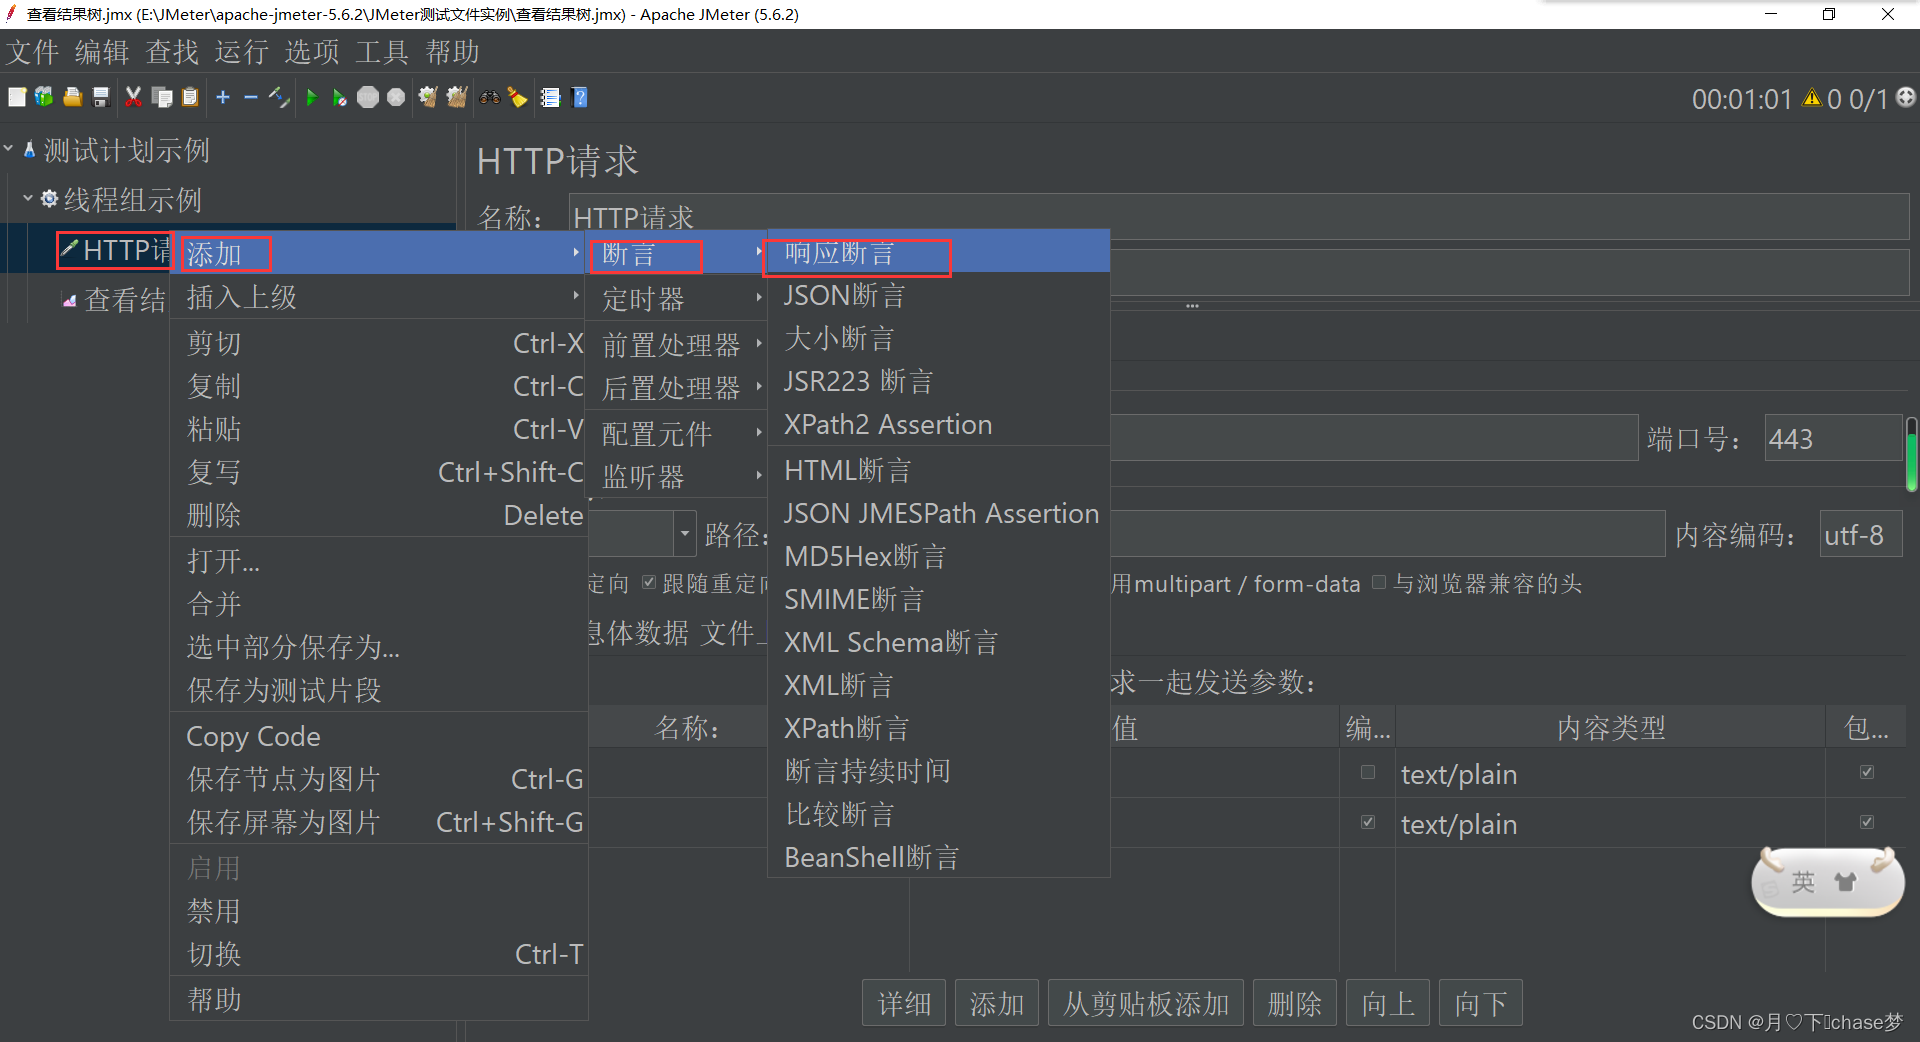1920x1042 pixels.
Task: Toggle the include-equals checkbox in the first text/plain row
Action: [1867, 772]
